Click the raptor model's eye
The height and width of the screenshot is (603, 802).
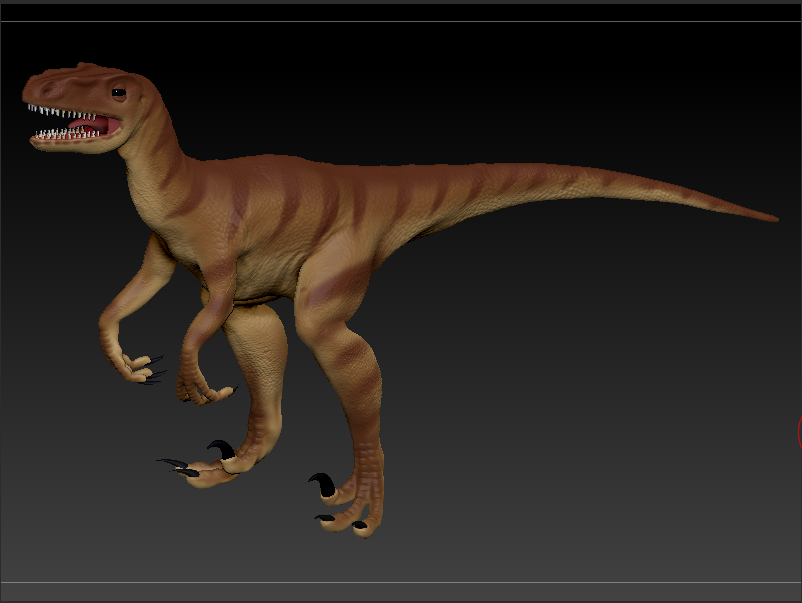pyautogui.click(x=119, y=93)
